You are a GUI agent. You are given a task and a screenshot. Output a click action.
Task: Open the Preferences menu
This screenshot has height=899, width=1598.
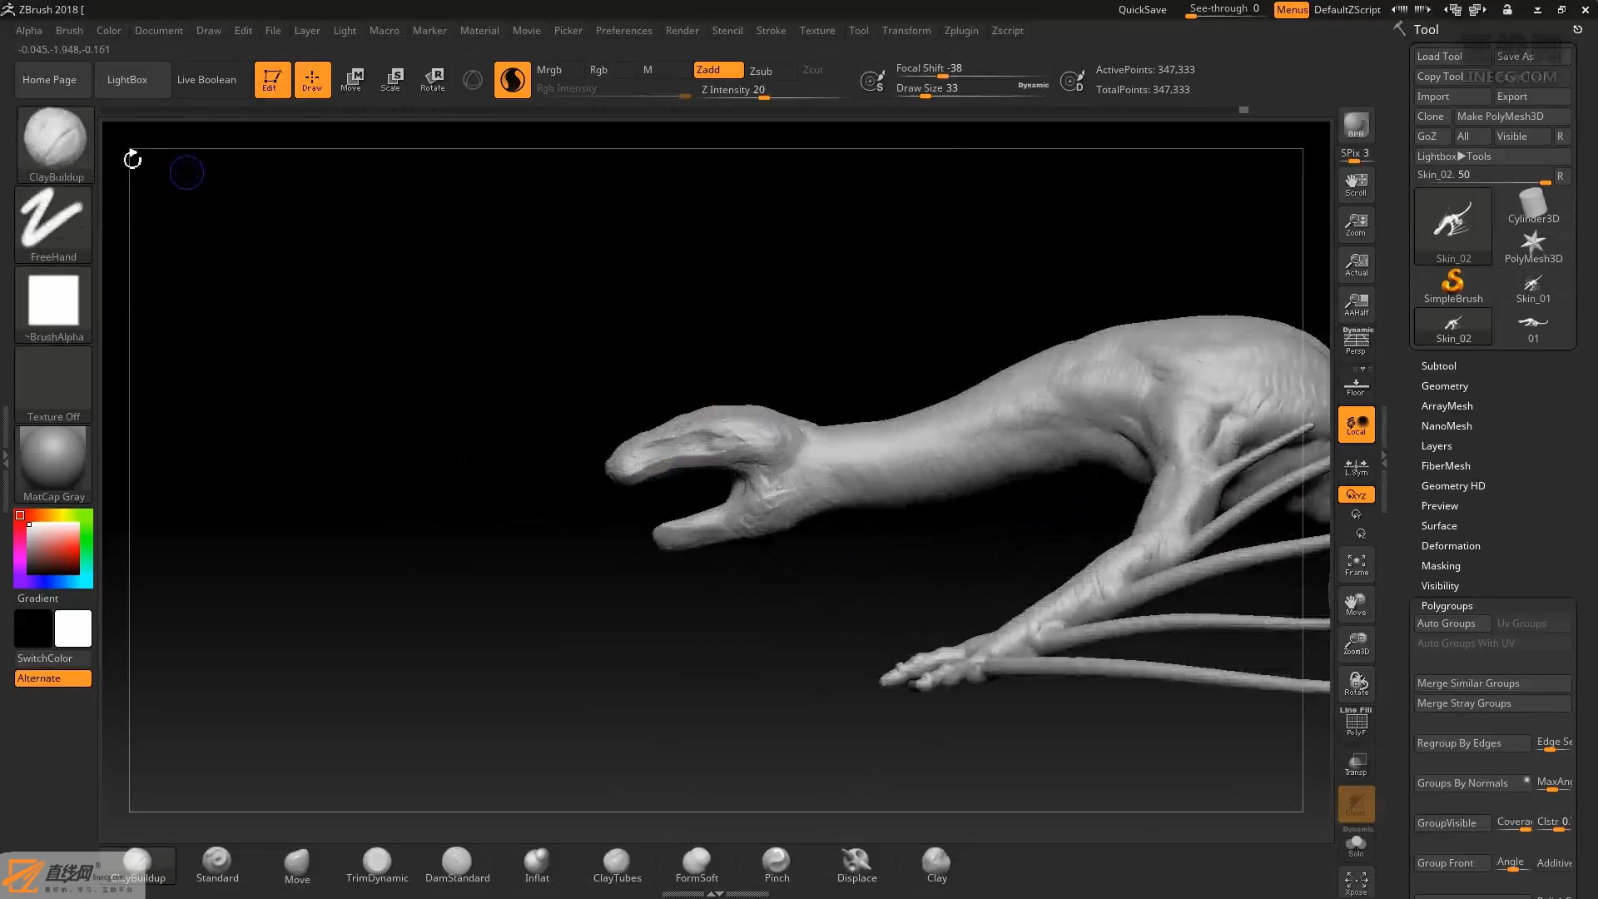tap(624, 30)
